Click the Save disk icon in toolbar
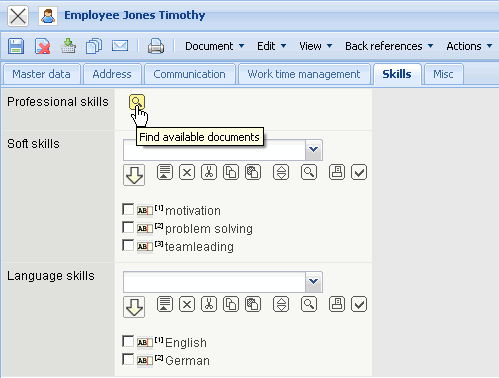Screen dimensions: 499x378 16,46
